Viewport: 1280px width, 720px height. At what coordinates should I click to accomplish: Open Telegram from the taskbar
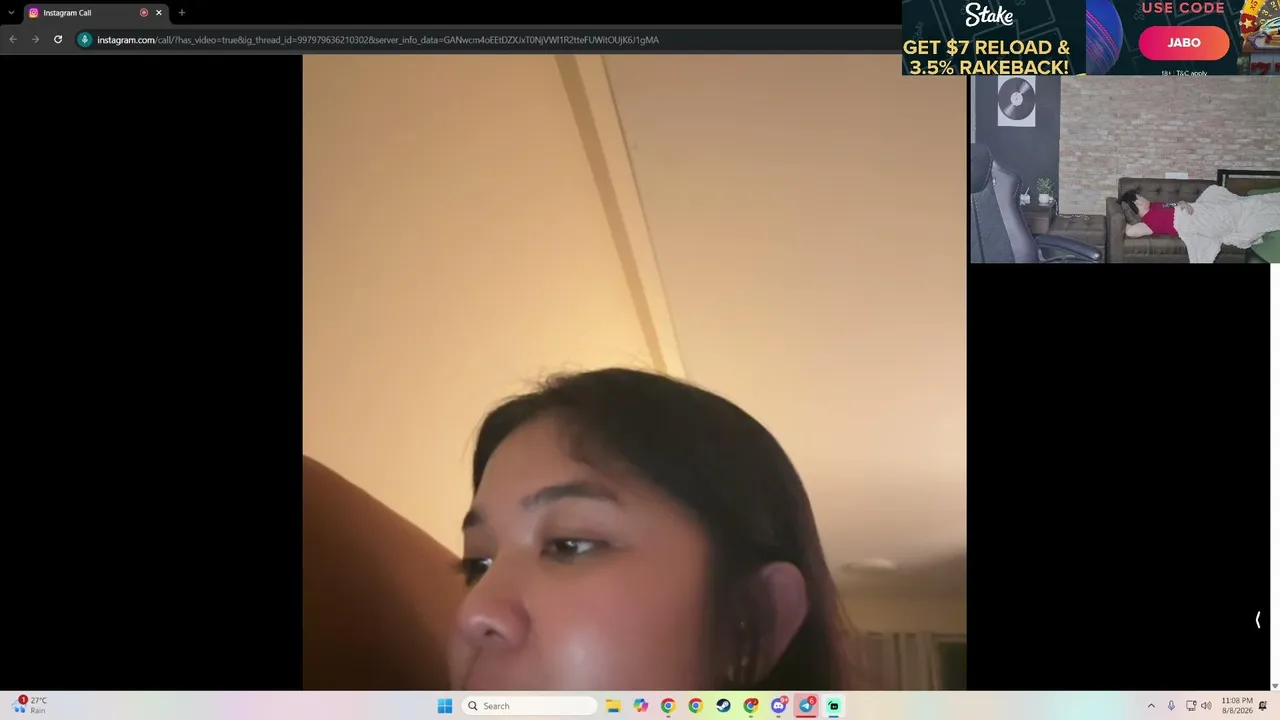point(806,706)
